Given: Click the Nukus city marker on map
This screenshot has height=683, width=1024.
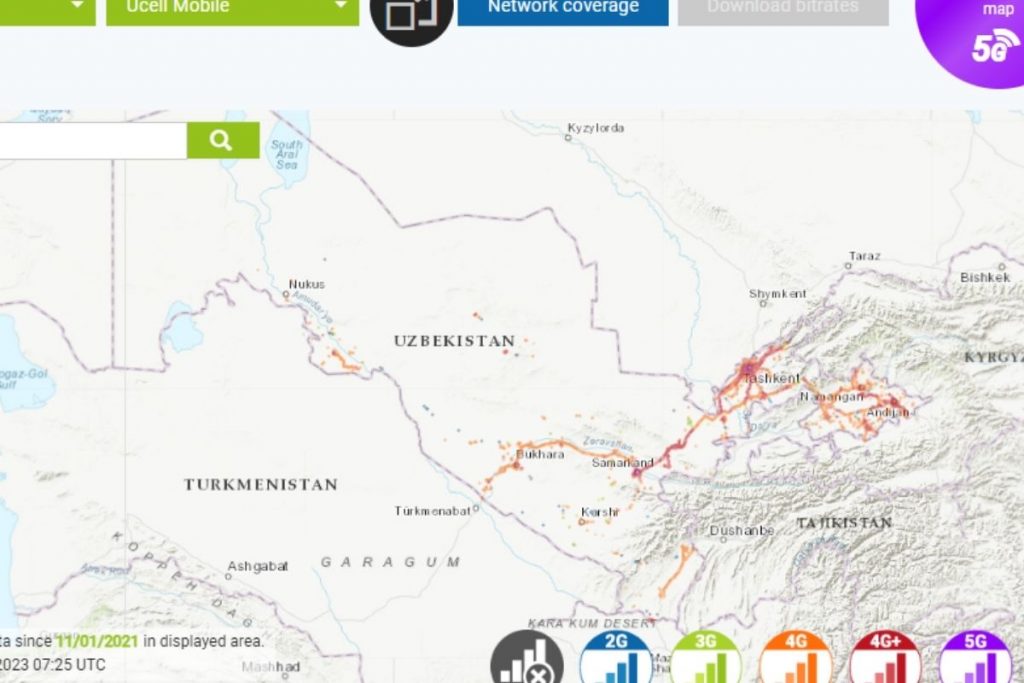Looking at the screenshot, I should [x=285, y=294].
